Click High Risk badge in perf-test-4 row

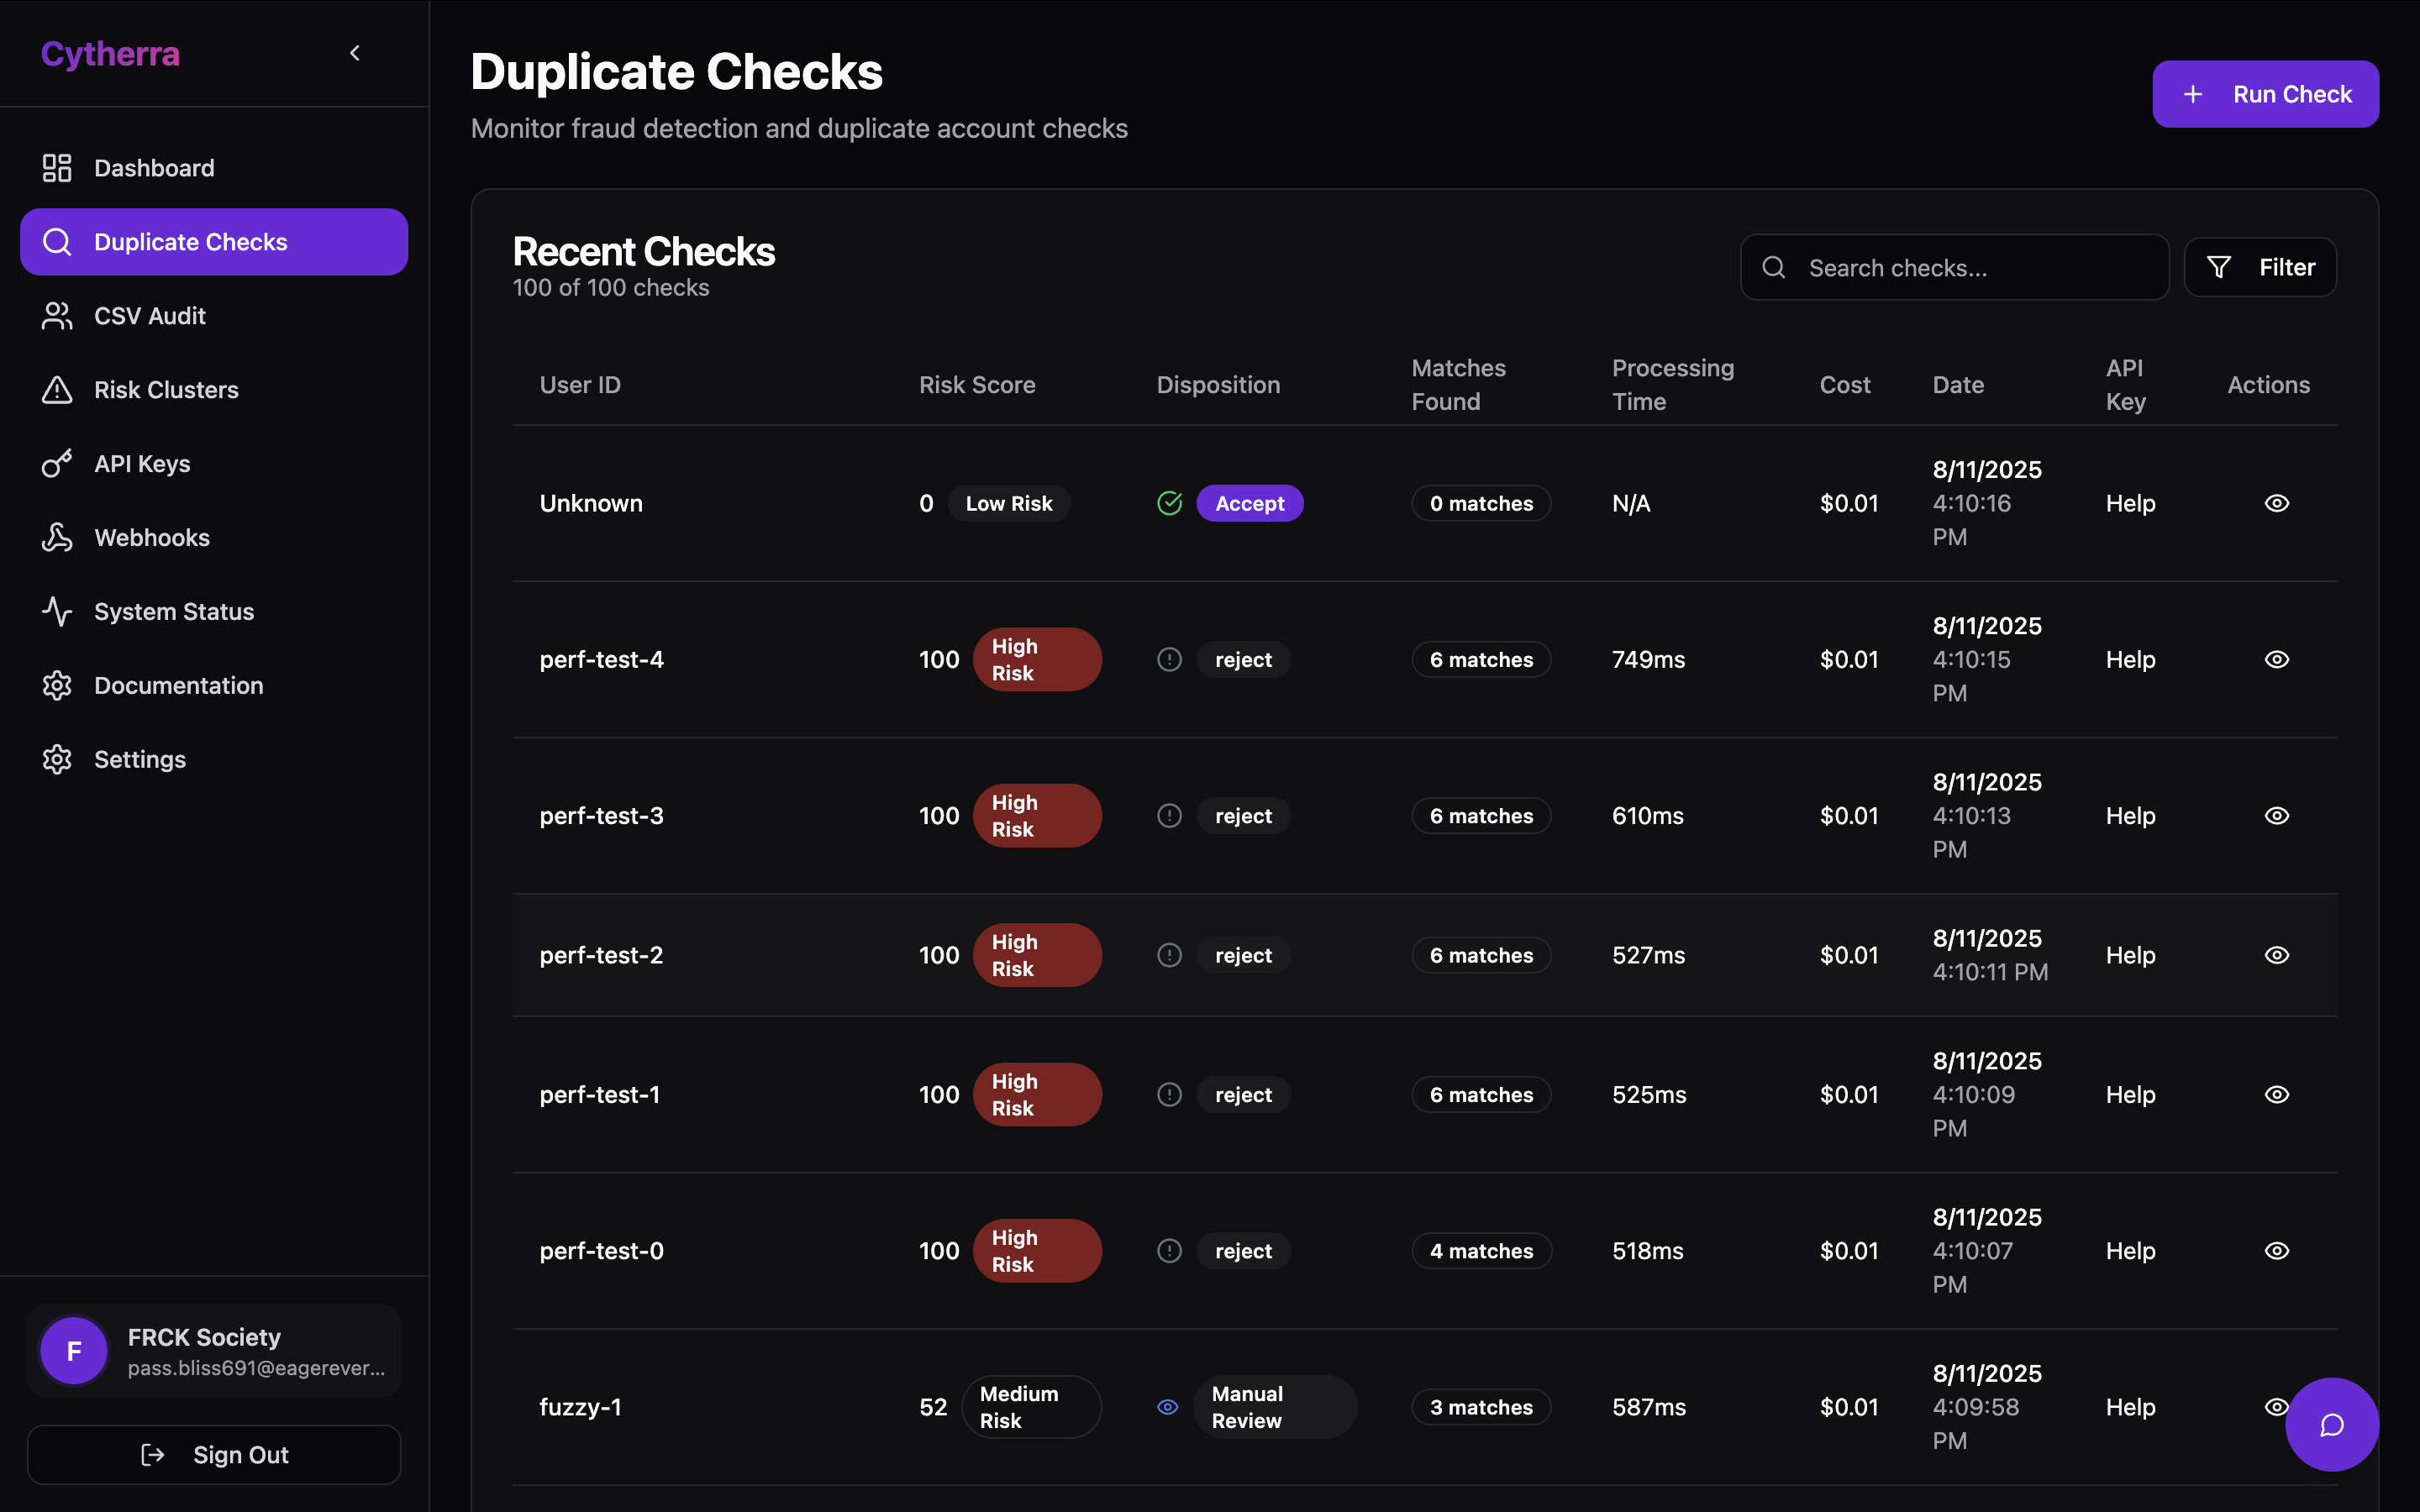1038,659
